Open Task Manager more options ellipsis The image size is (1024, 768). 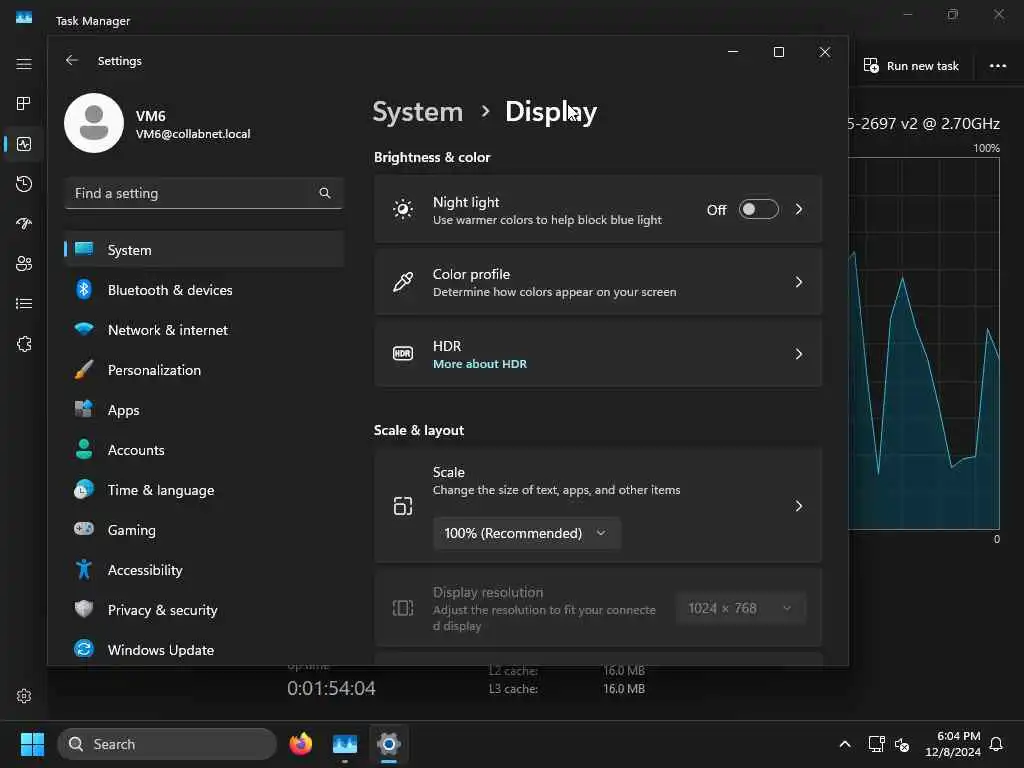click(997, 65)
